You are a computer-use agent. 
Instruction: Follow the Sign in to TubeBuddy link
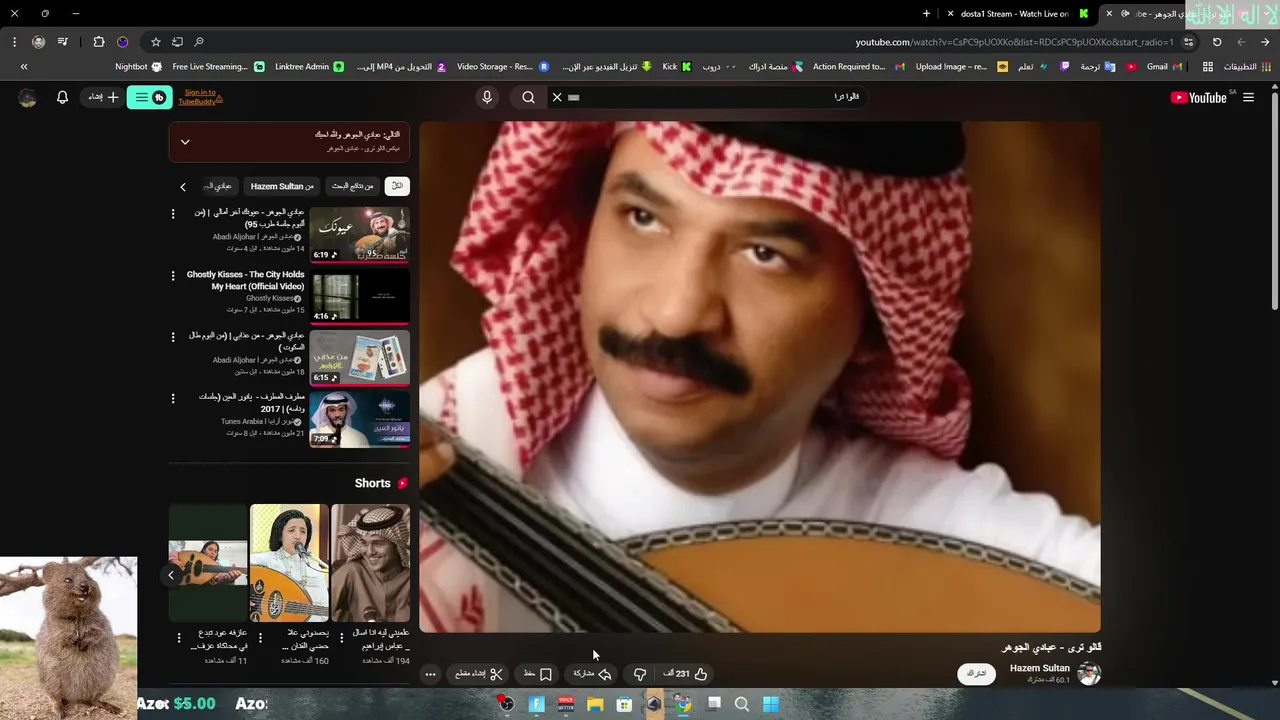tap(200, 97)
